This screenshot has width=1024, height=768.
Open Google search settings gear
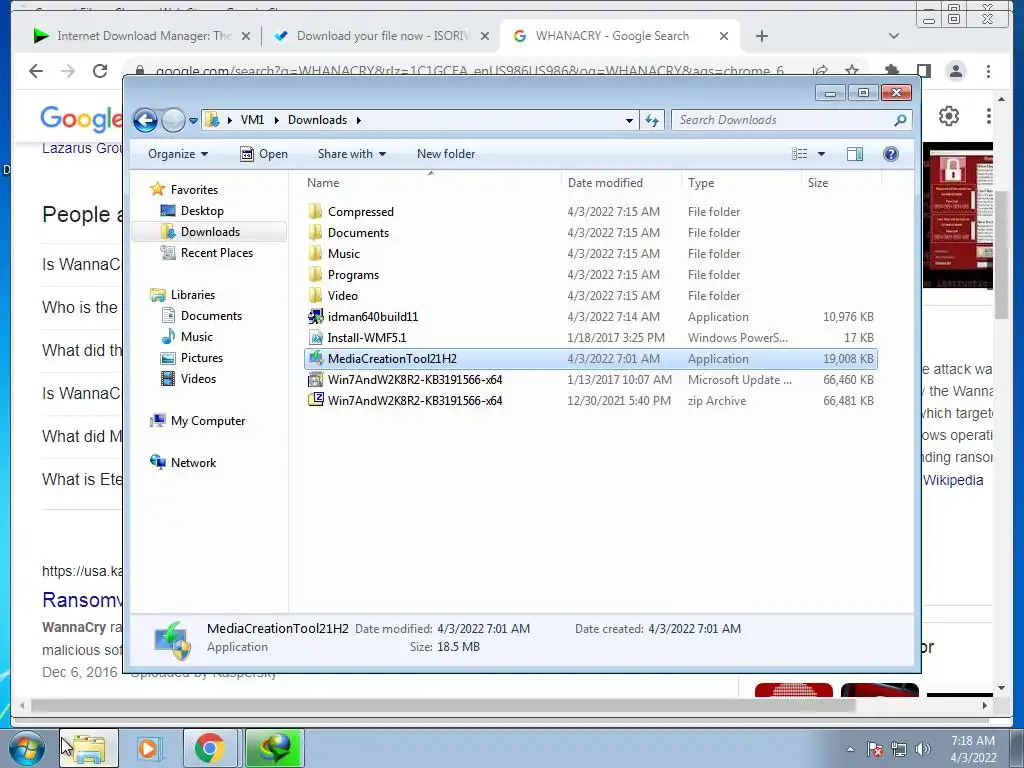[x=948, y=116]
